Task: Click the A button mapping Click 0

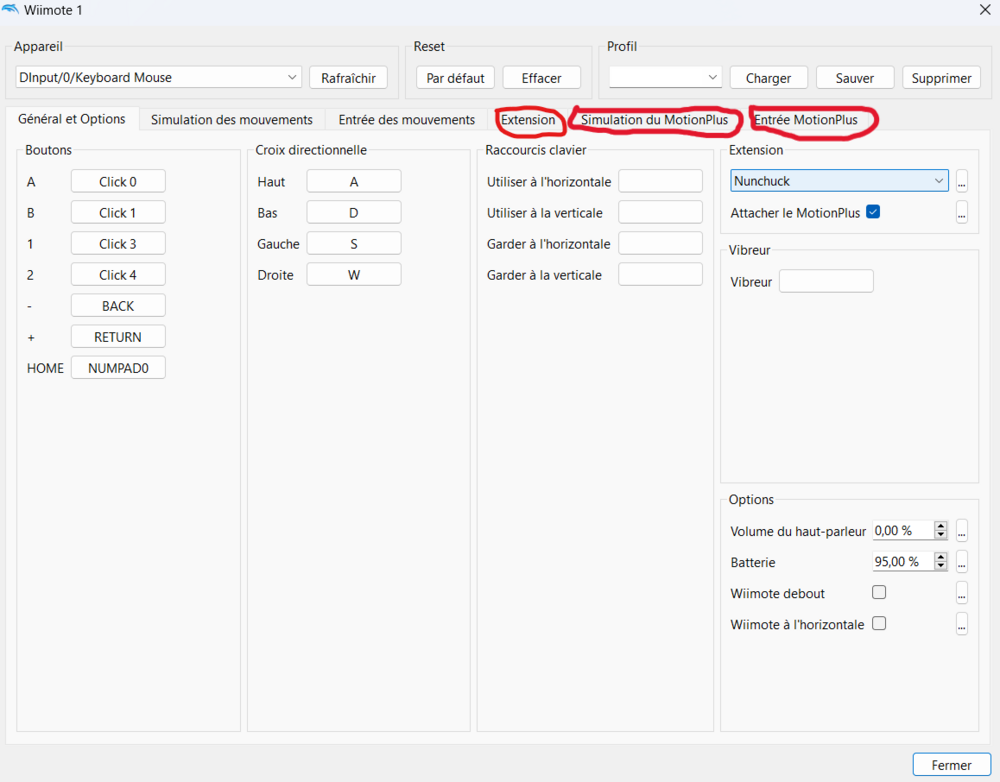Action: click(x=118, y=181)
